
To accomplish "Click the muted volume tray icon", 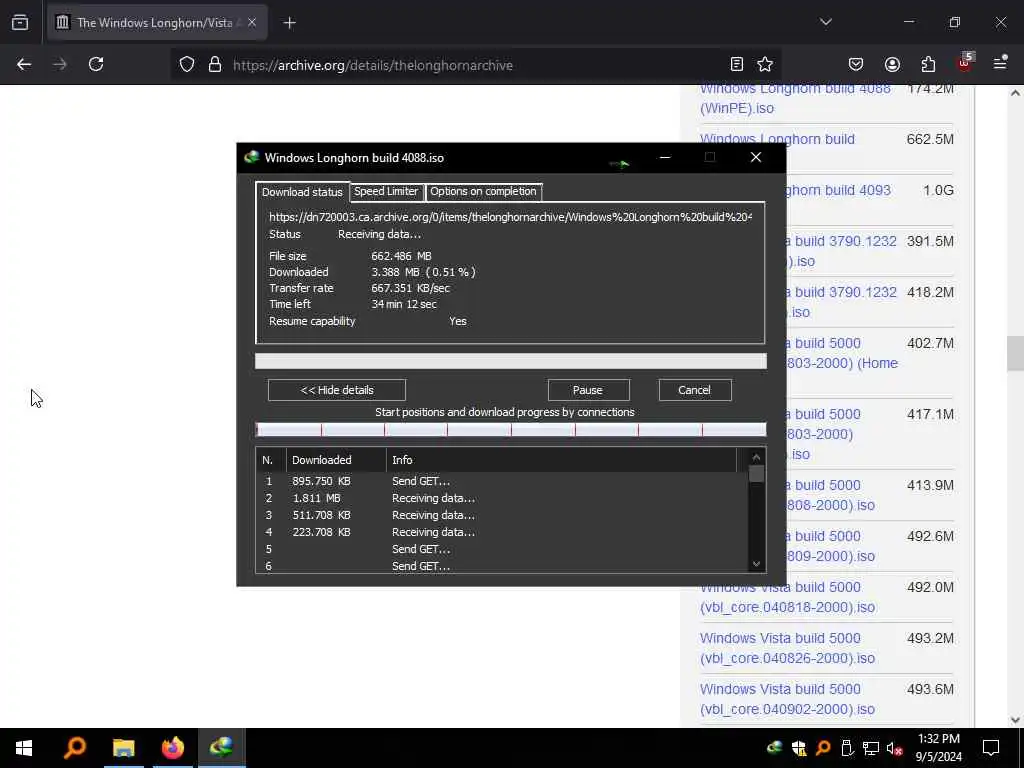I will point(894,748).
